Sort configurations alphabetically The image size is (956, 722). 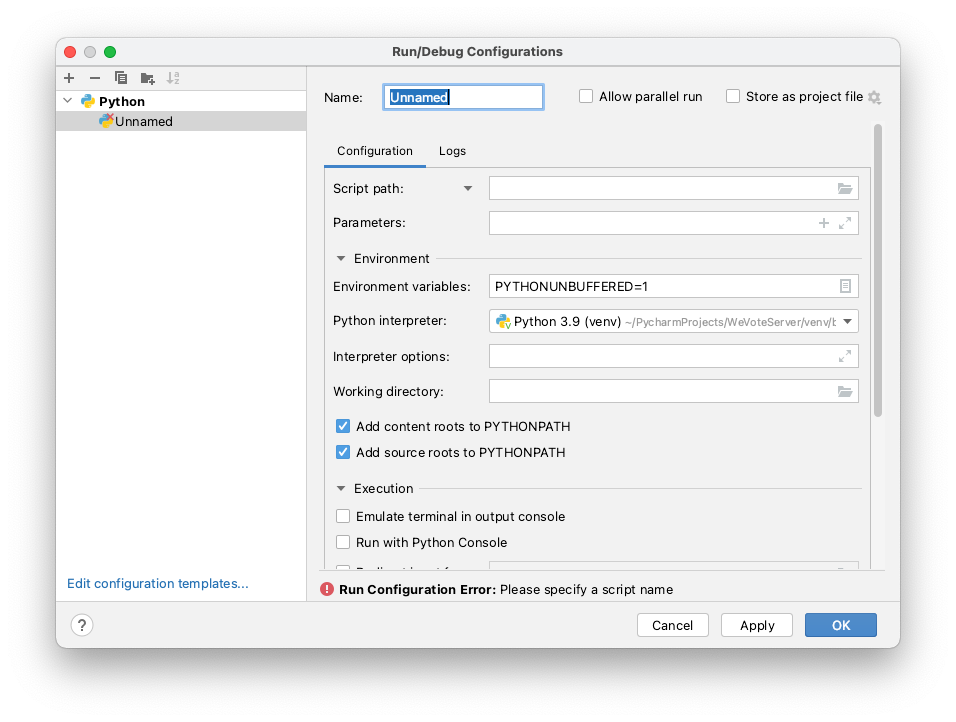(x=173, y=78)
